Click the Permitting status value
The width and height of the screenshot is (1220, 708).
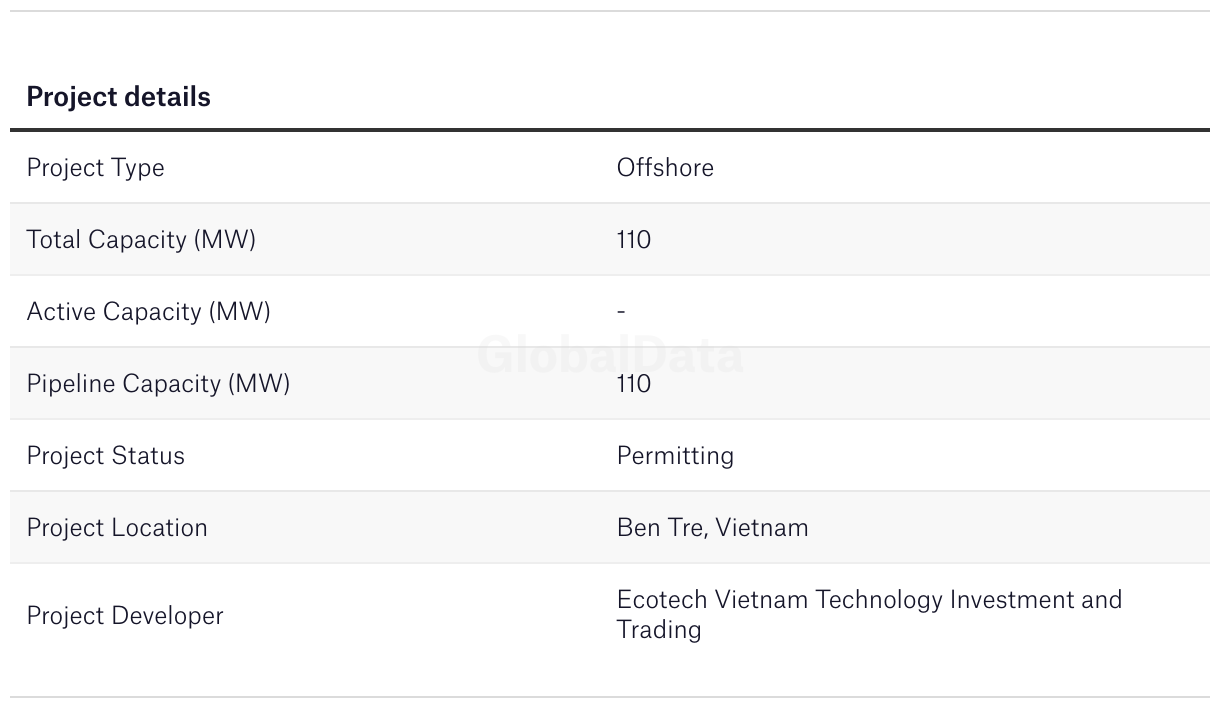[x=675, y=456]
